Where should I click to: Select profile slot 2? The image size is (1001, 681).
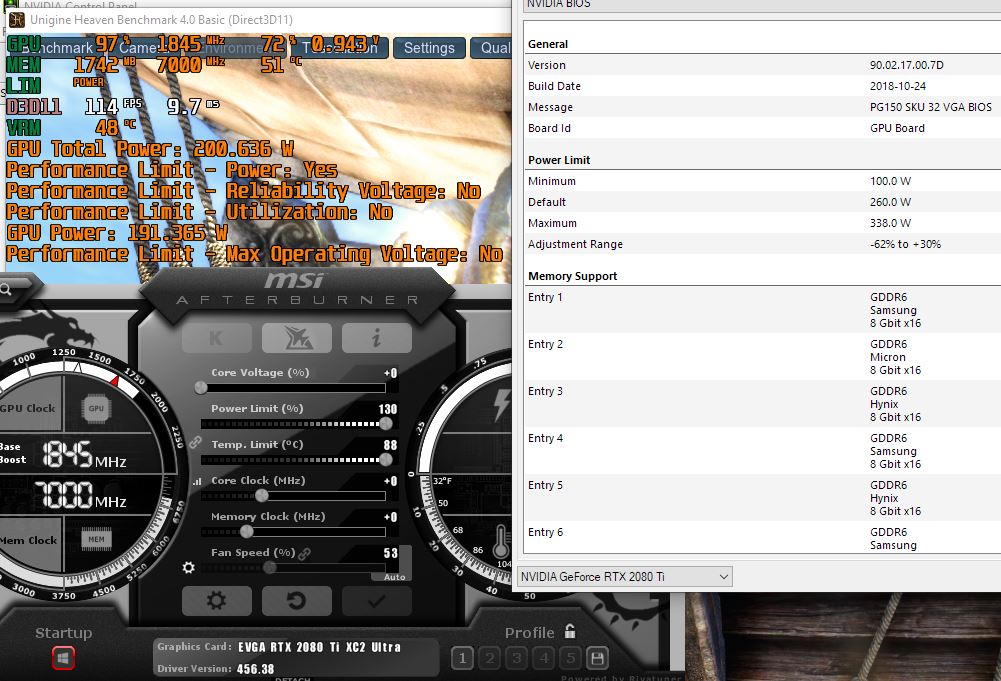pyautogui.click(x=490, y=658)
